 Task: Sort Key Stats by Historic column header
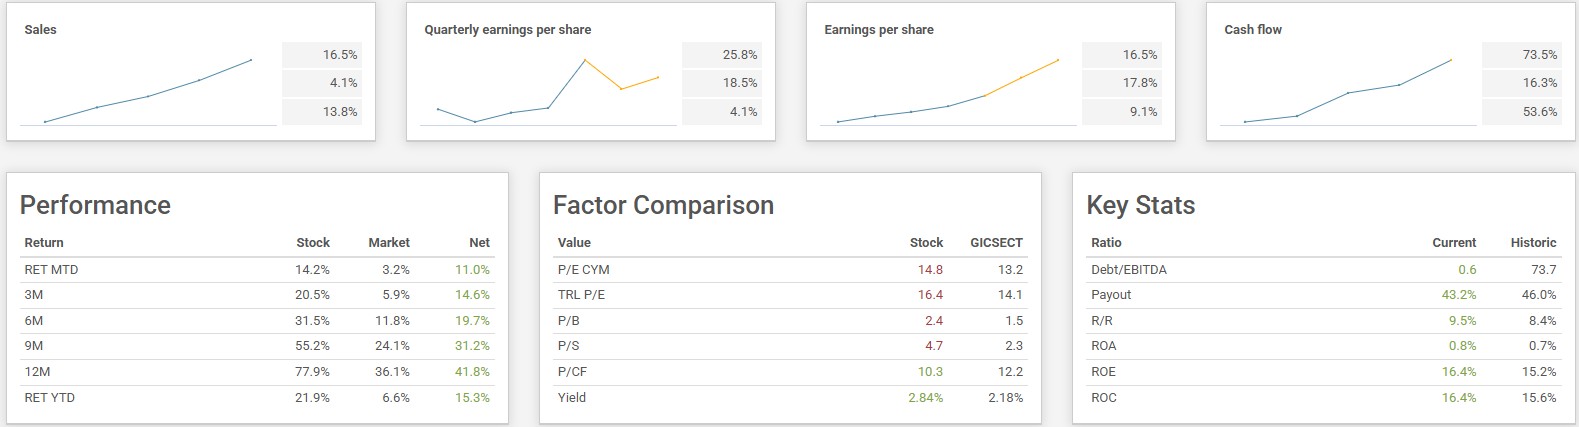point(1533,243)
